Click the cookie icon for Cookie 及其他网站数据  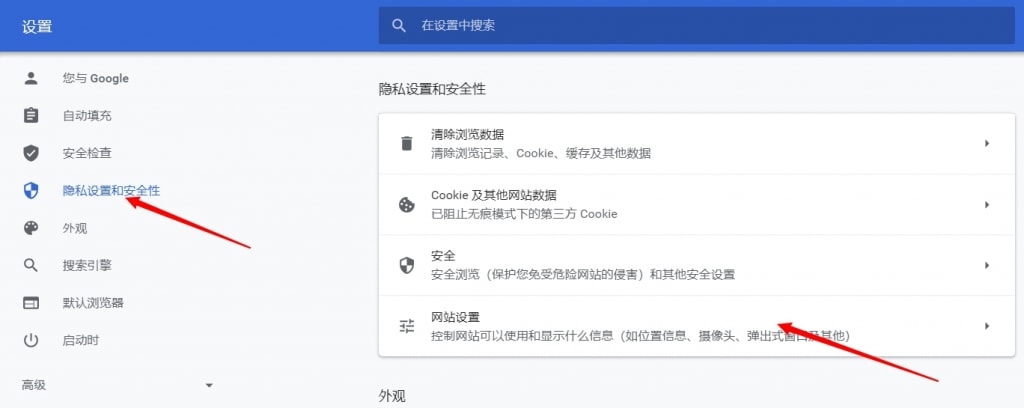coord(407,205)
